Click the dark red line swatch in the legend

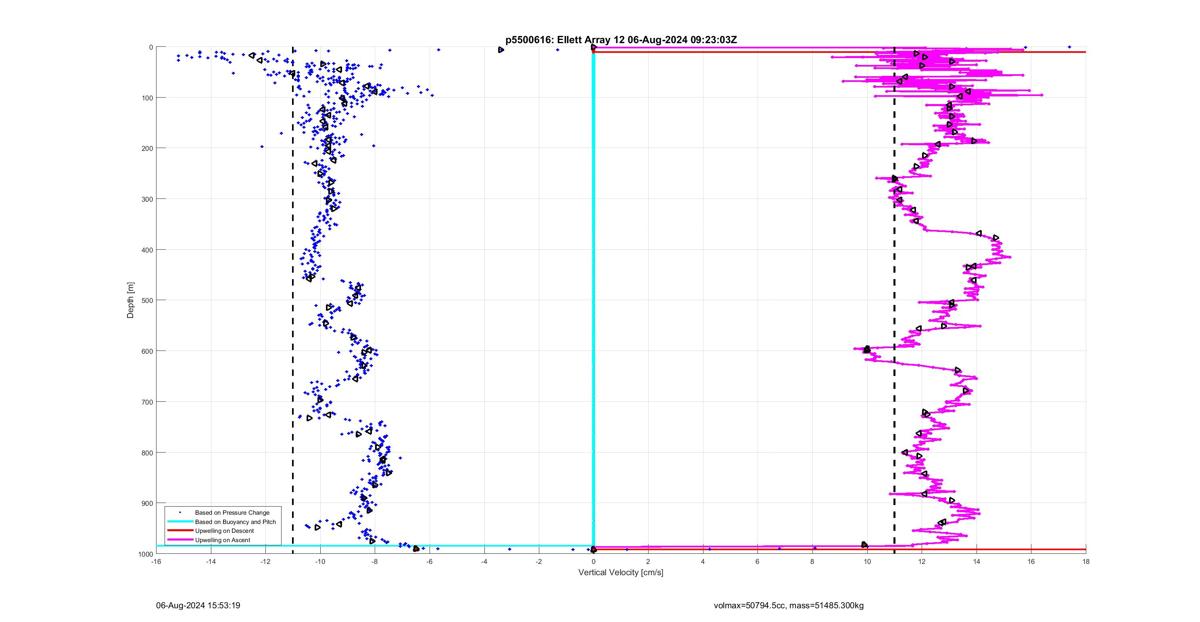[179, 530]
